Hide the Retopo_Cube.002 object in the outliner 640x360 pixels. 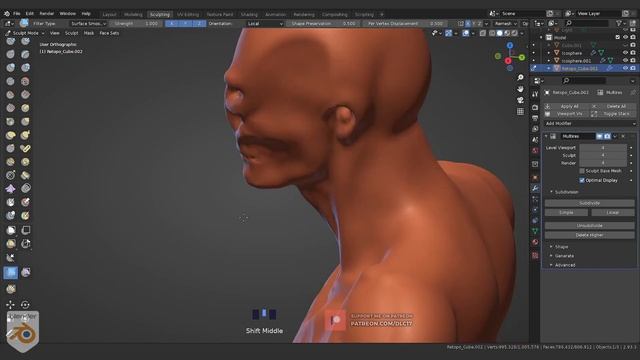[x=625, y=68]
